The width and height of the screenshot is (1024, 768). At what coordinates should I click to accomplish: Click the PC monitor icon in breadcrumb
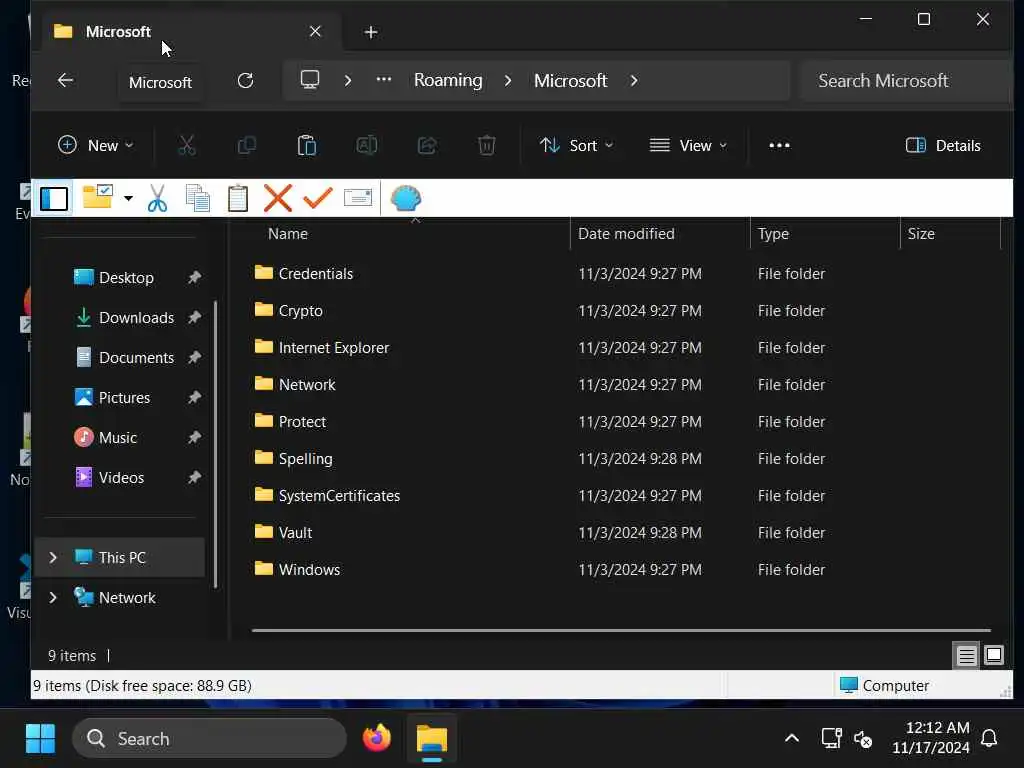pyautogui.click(x=310, y=80)
